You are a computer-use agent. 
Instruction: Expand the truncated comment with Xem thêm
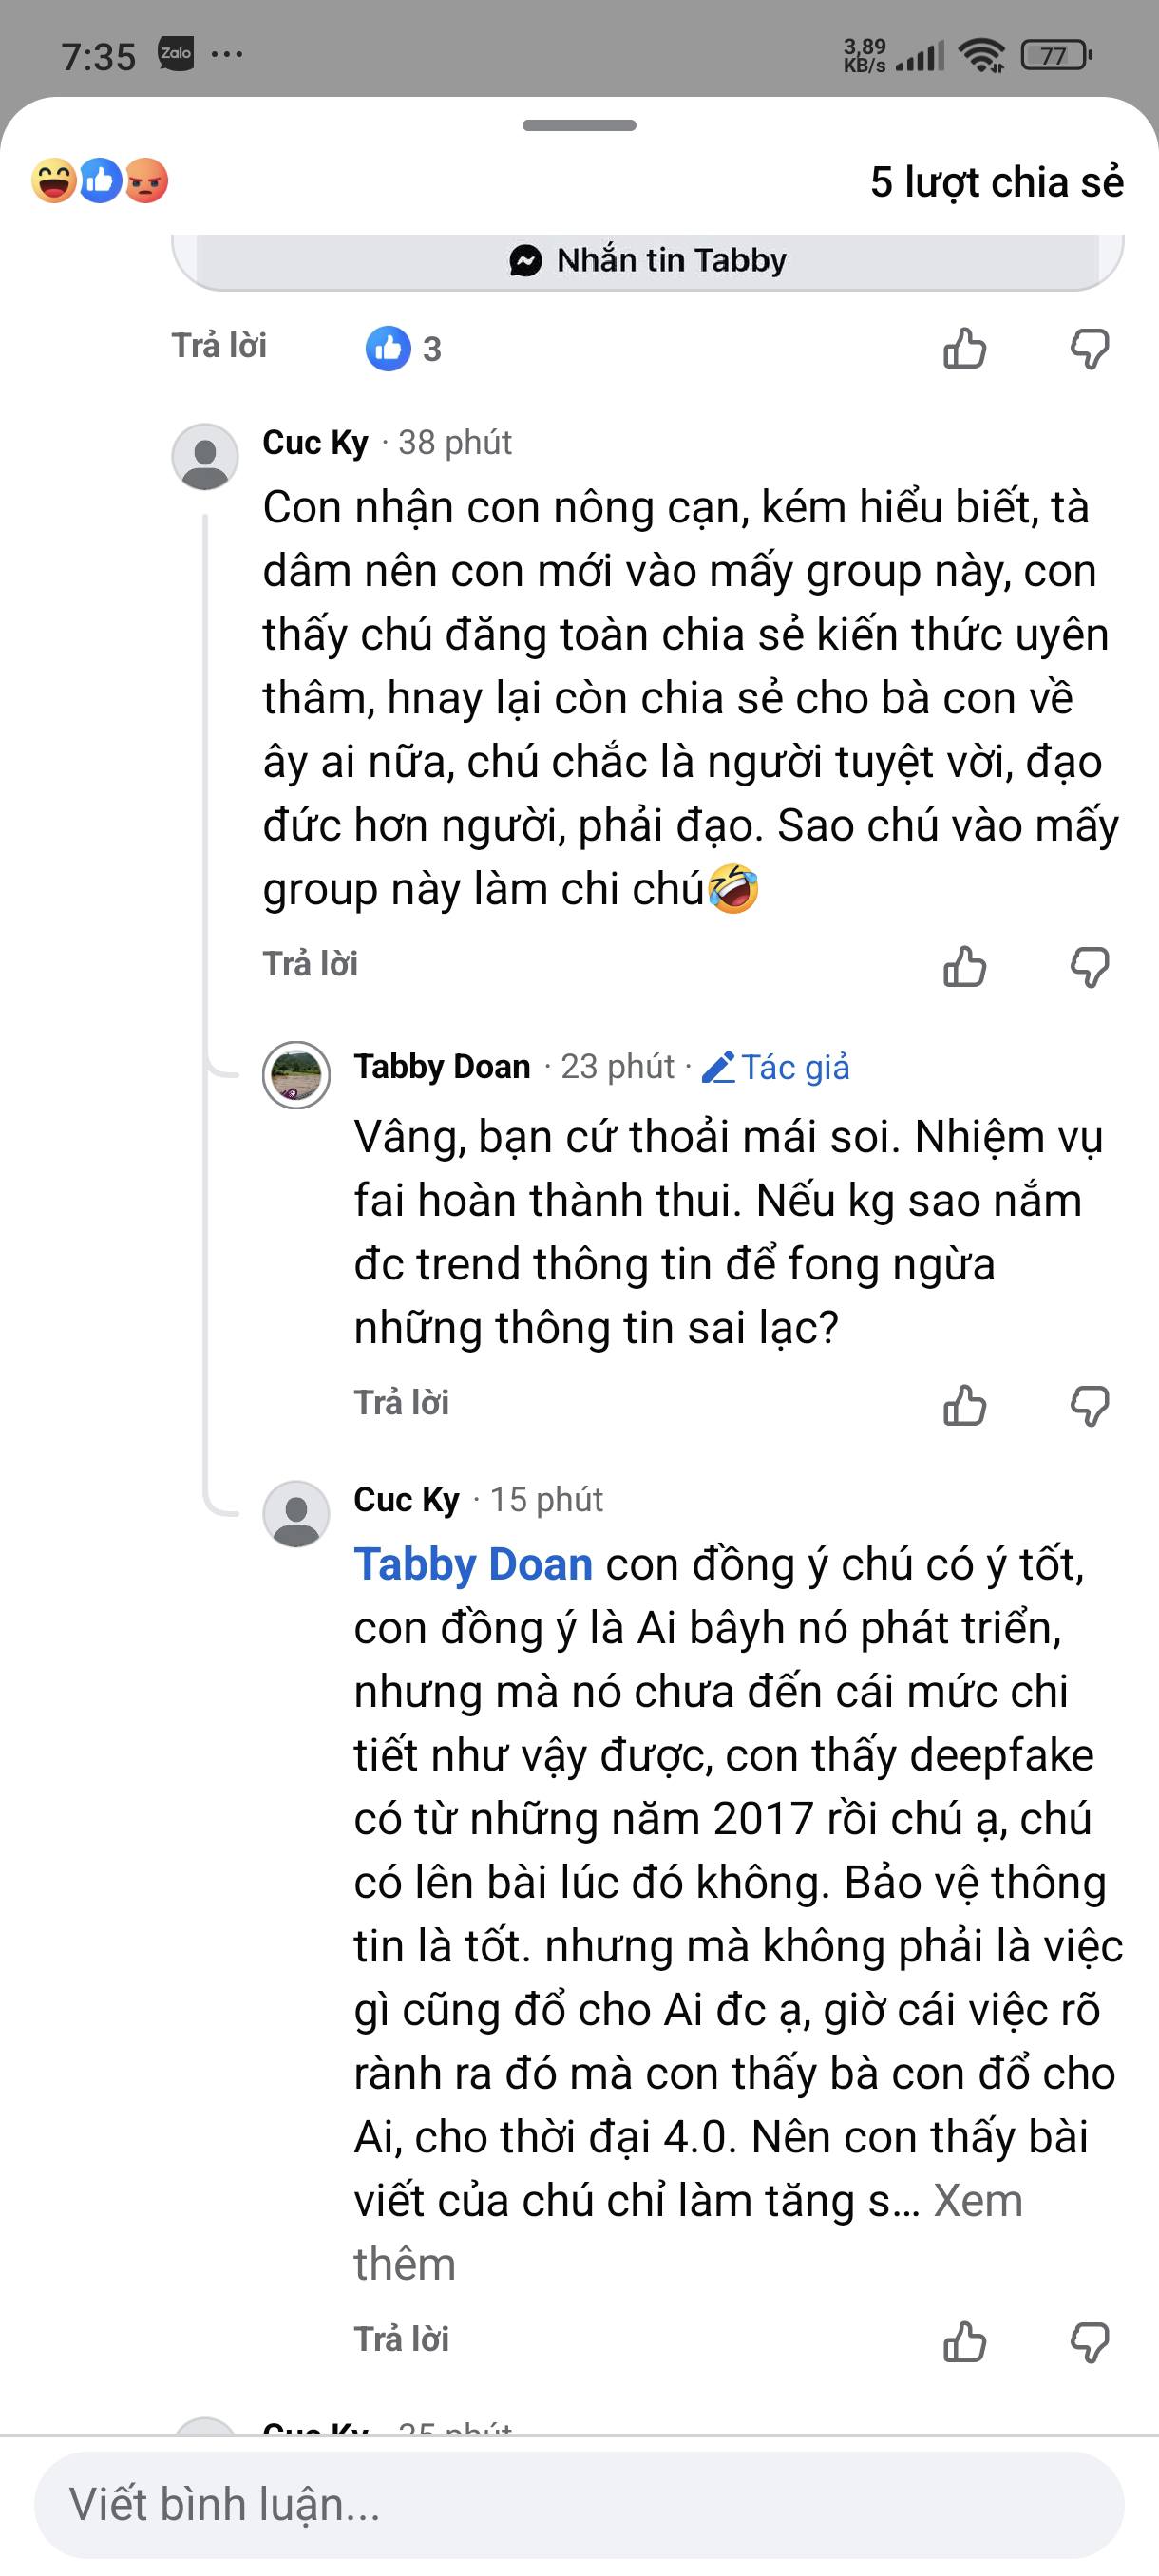pyautogui.click(x=977, y=2201)
